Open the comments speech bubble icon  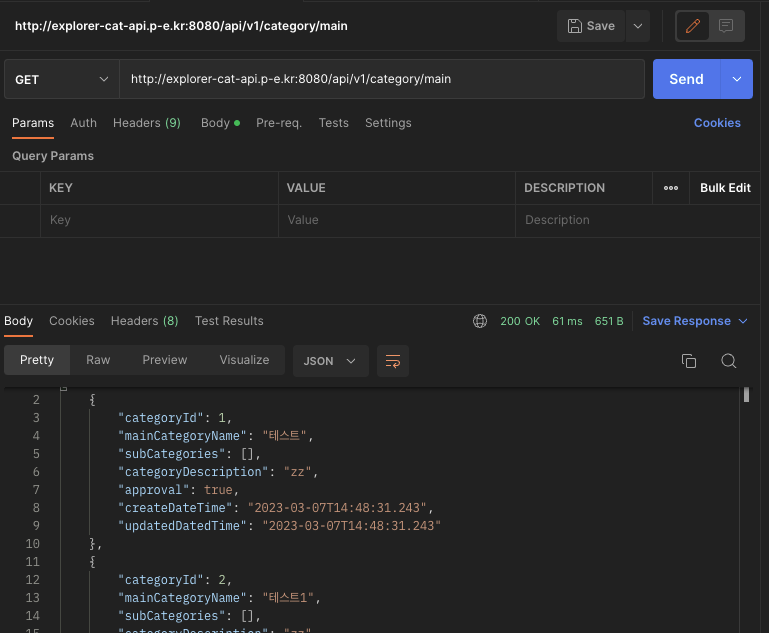726,26
